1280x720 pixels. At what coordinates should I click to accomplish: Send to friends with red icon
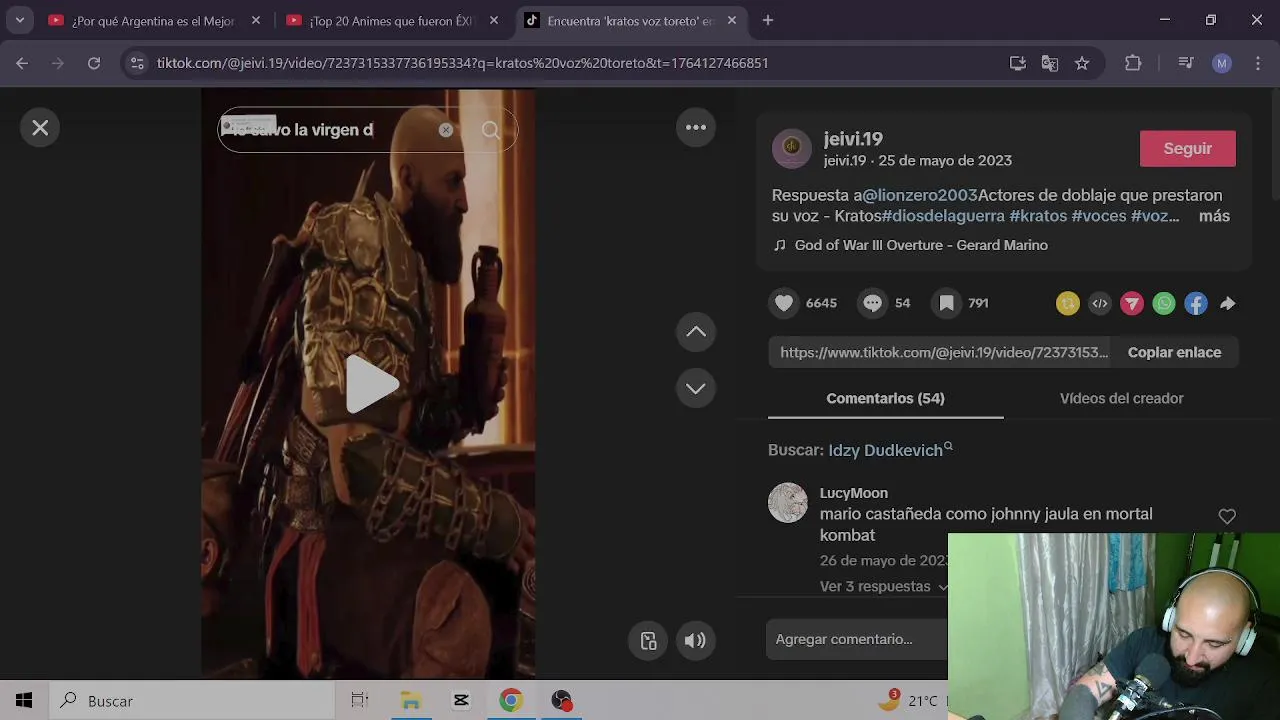pos(1132,304)
